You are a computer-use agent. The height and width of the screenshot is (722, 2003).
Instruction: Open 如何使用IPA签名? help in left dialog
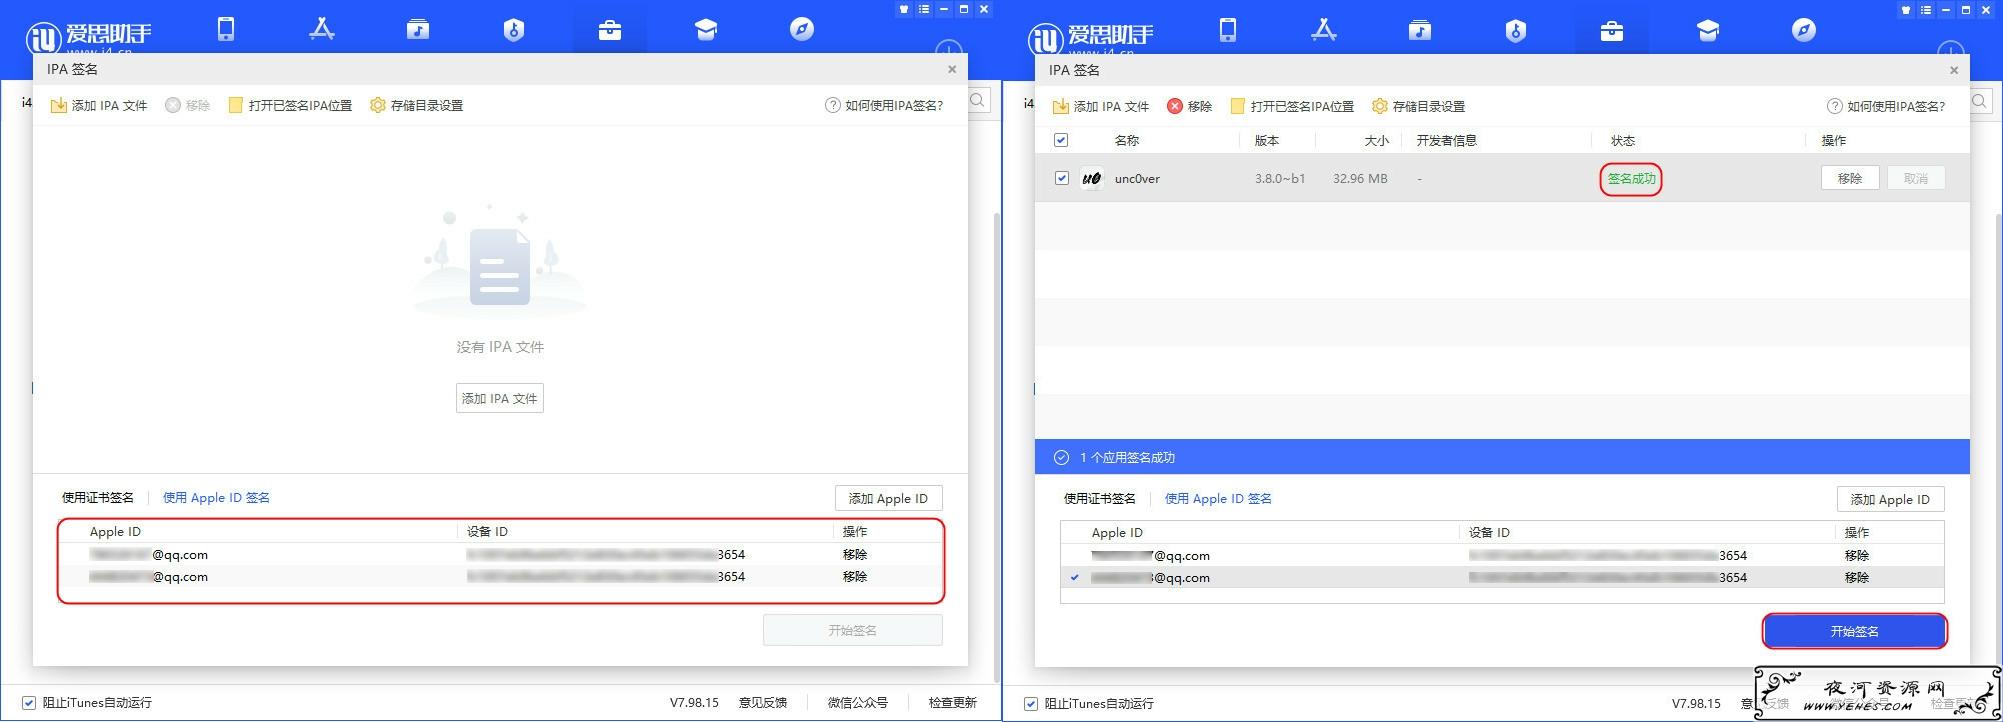884,105
